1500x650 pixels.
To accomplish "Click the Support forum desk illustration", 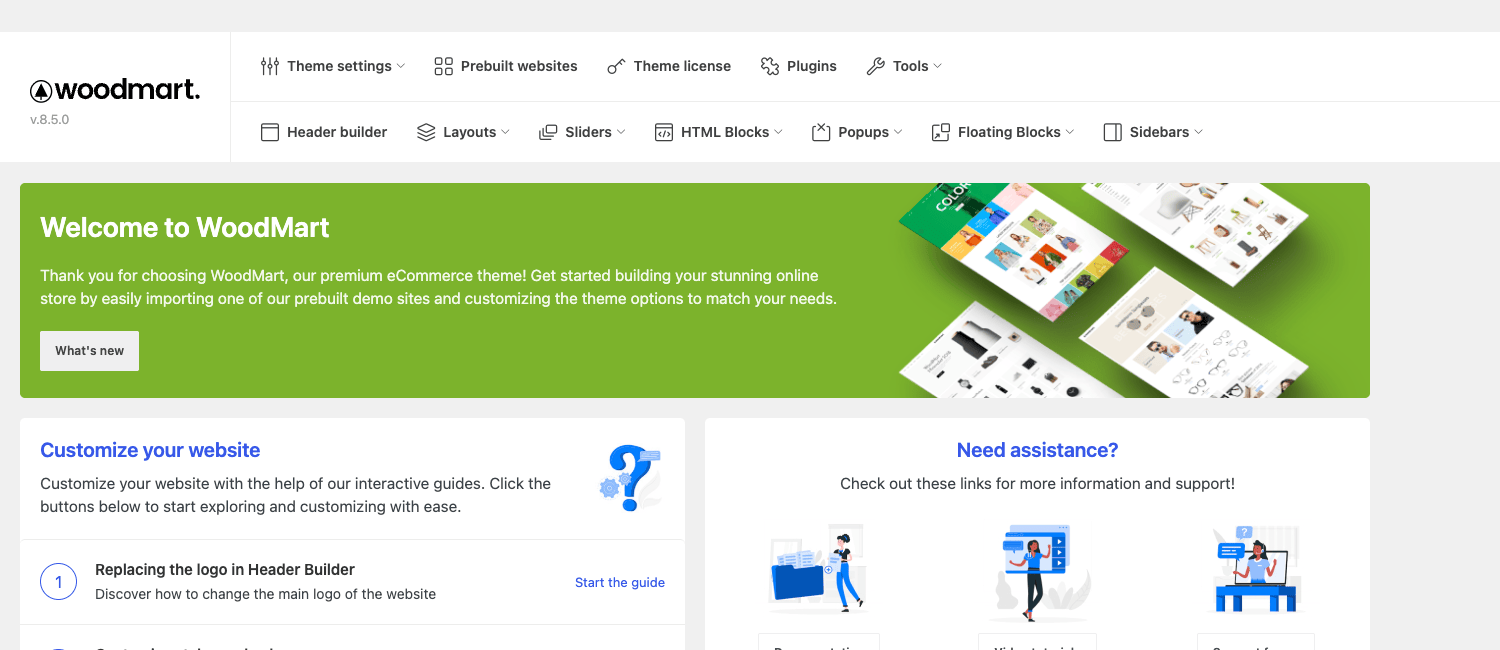I will 1256,569.
